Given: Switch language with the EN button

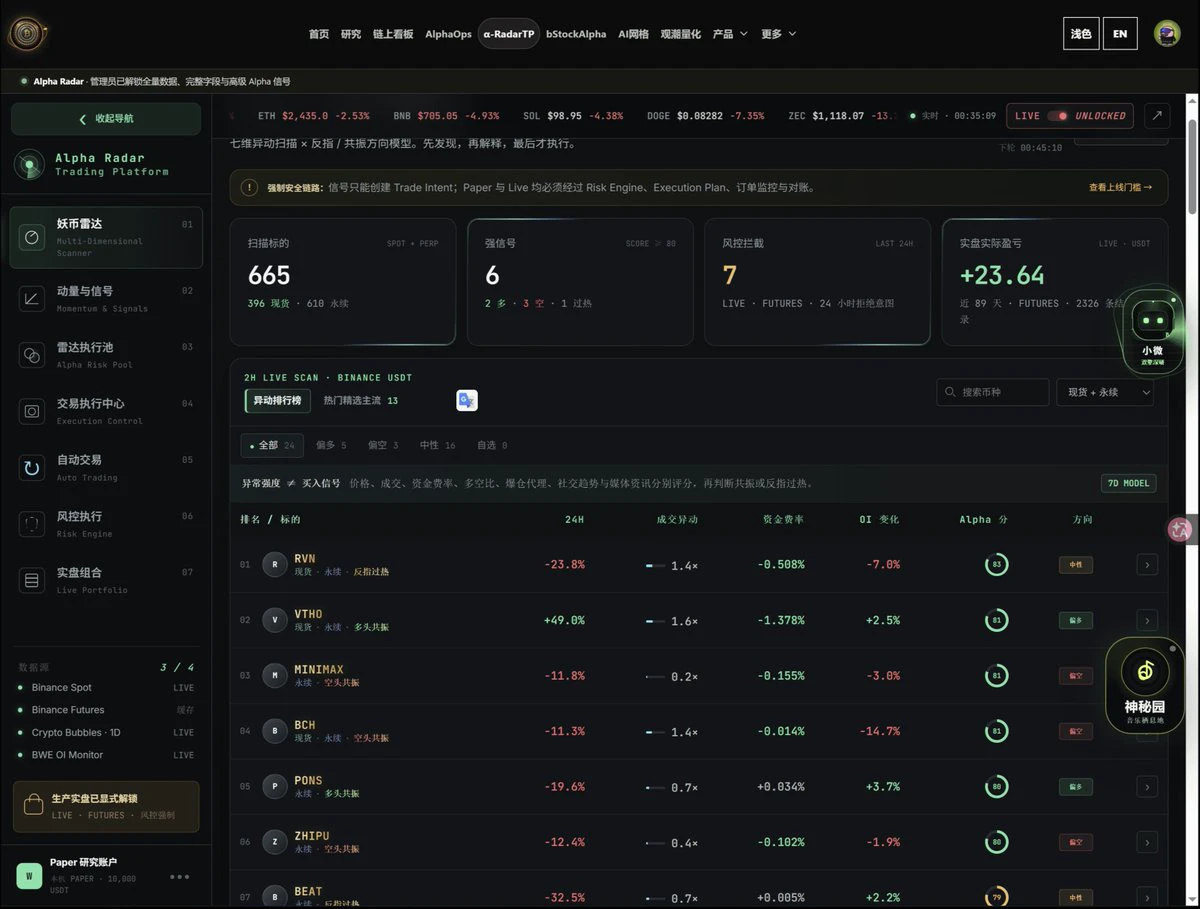Looking at the screenshot, I should pos(1120,34).
